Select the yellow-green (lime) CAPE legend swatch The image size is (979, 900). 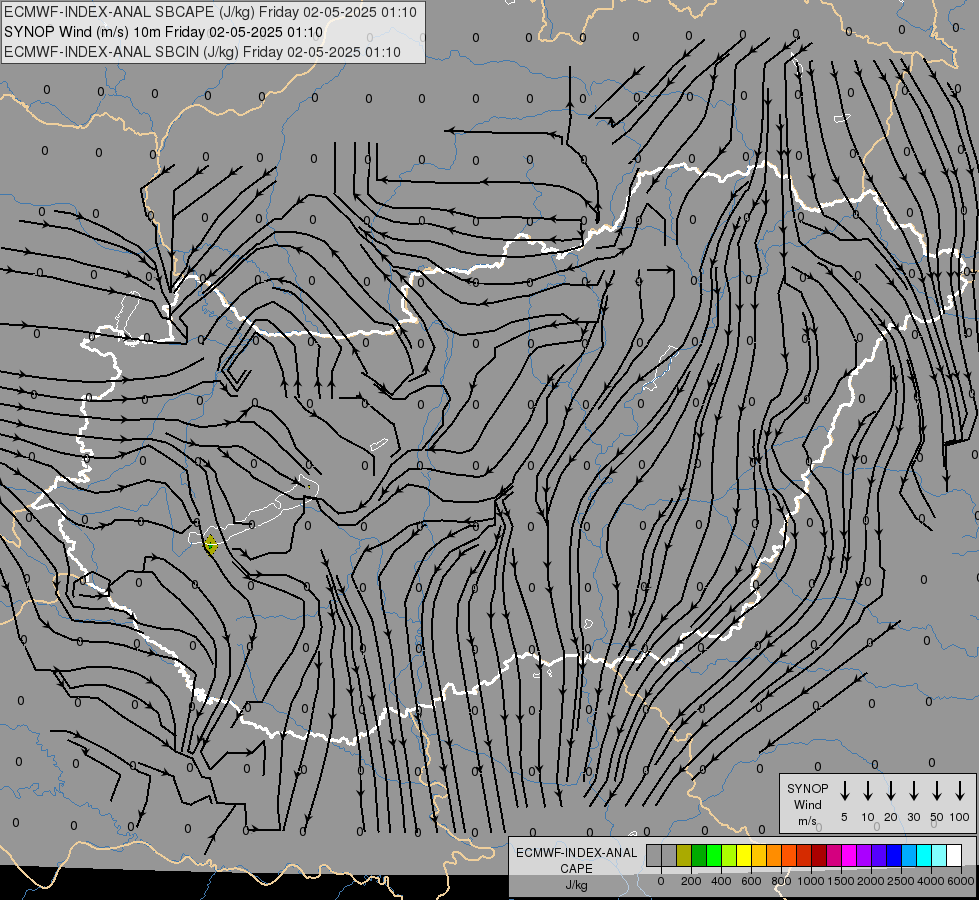pyautogui.click(x=729, y=855)
